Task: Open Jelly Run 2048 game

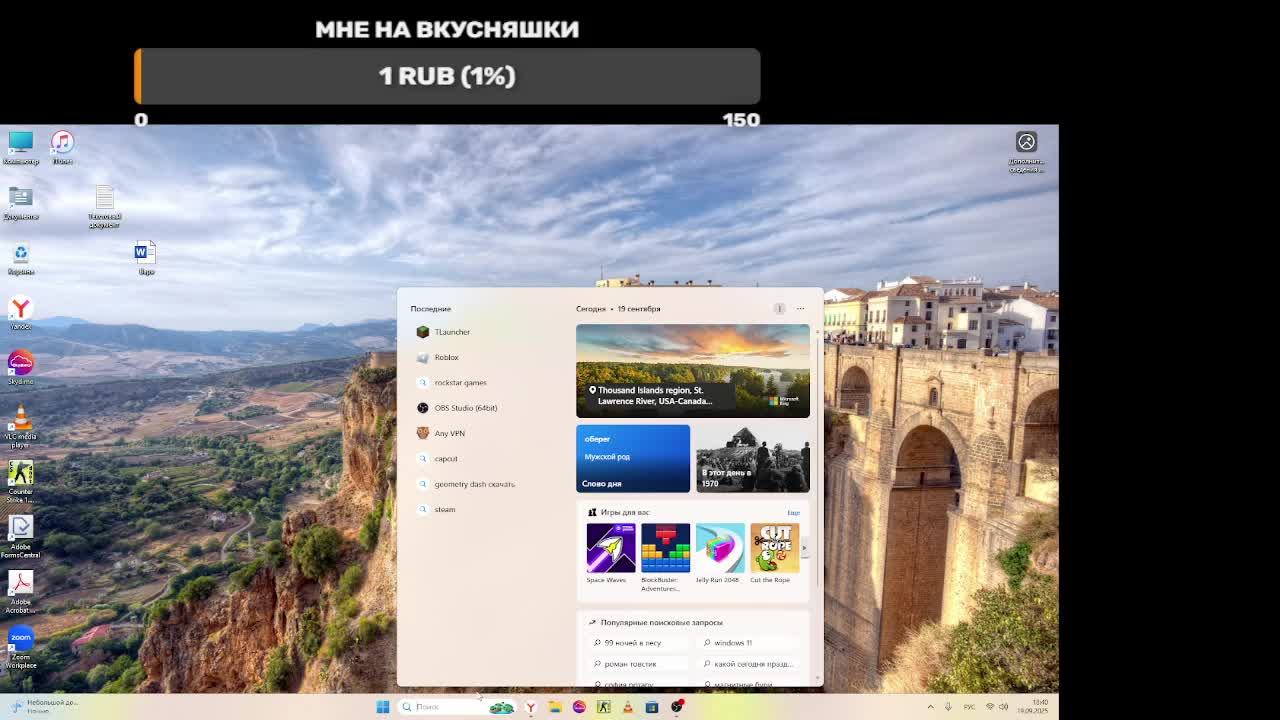Action: (x=720, y=553)
